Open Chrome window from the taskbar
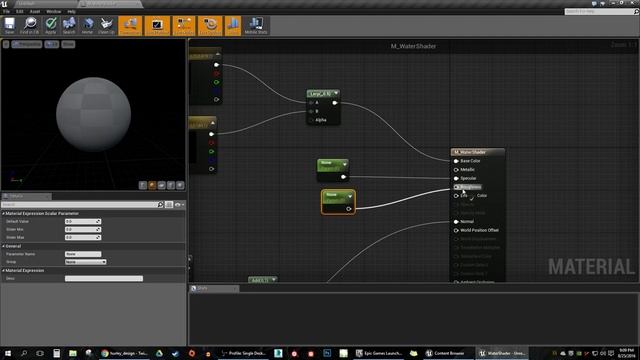 [x=124, y=353]
